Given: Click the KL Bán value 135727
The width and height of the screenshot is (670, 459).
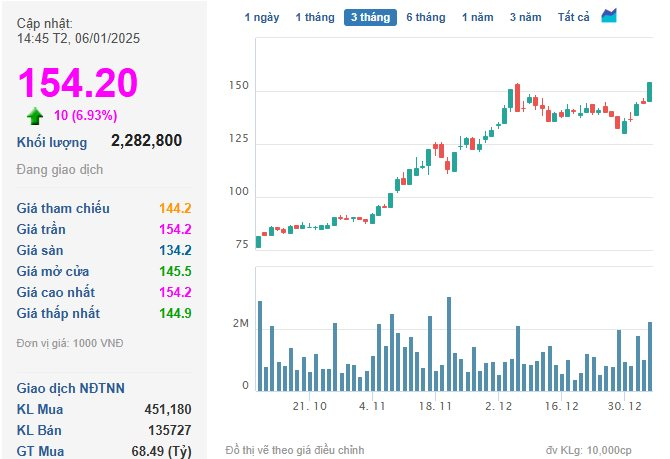Looking at the screenshot, I should click(170, 430).
